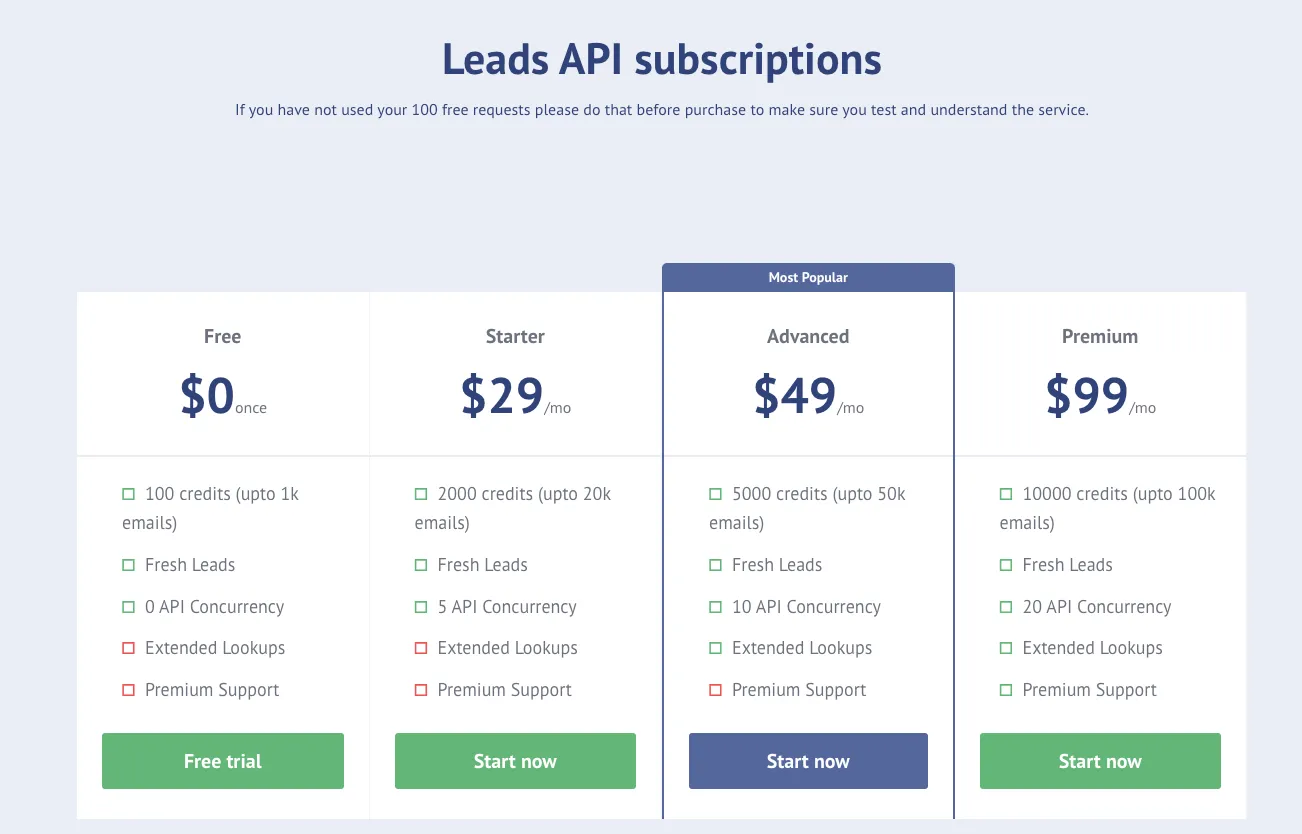The height and width of the screenshot is (834, 1302).
Task: Click red square beside Starter plan Premium Support
Action: (x=421, y=690)
